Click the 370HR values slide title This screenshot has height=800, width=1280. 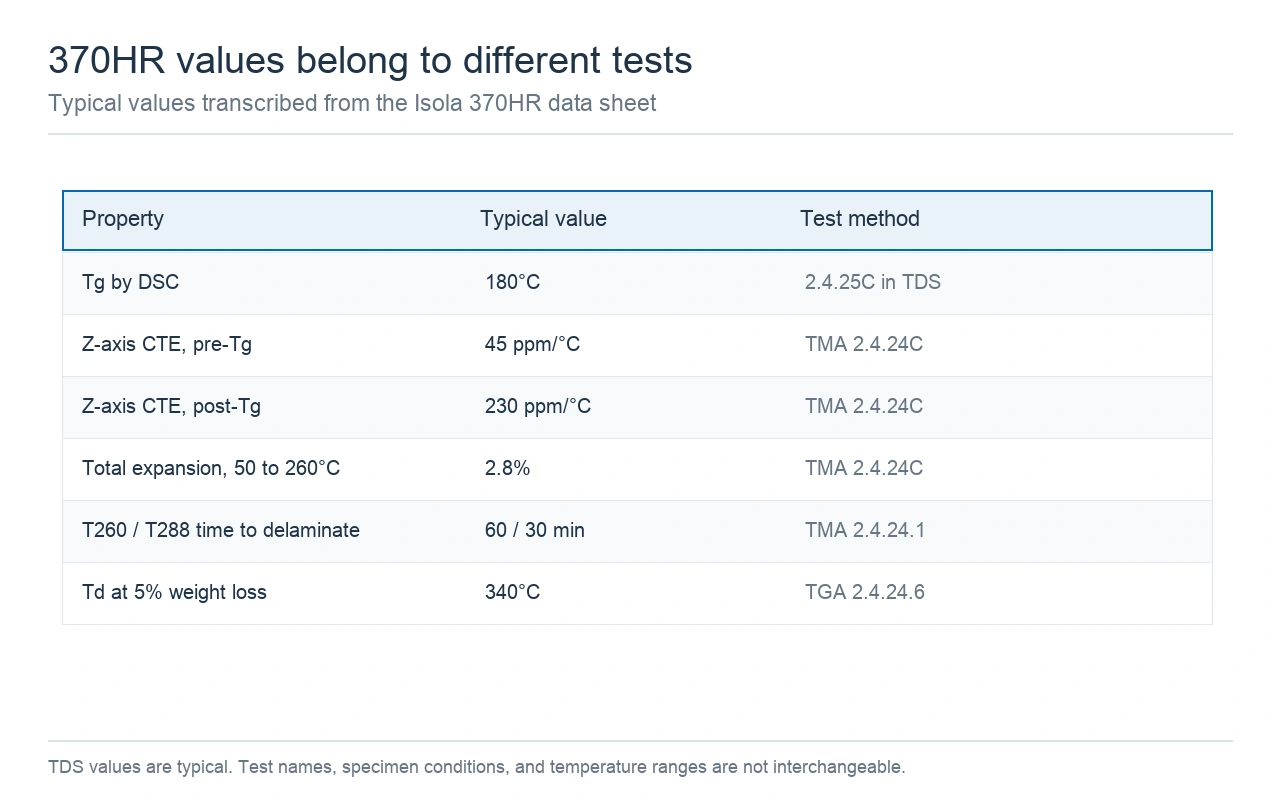point(370,61)
